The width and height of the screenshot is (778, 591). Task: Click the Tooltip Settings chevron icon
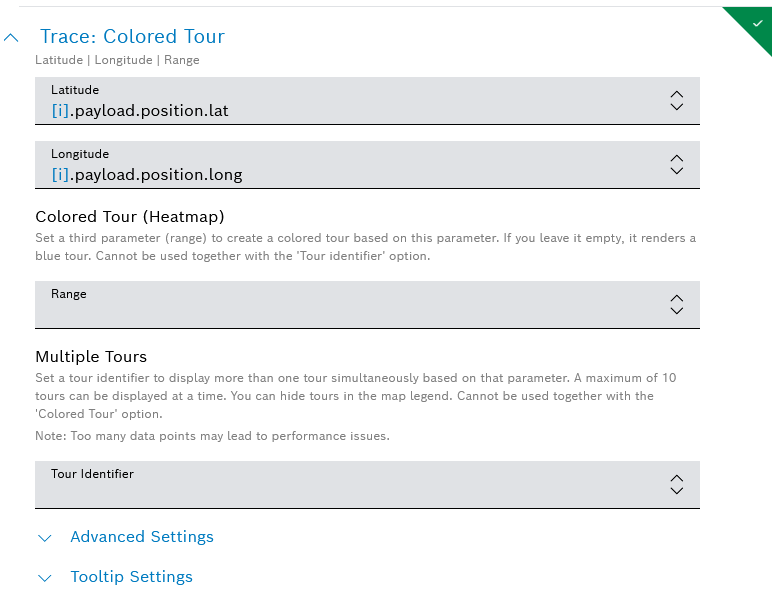44,578
